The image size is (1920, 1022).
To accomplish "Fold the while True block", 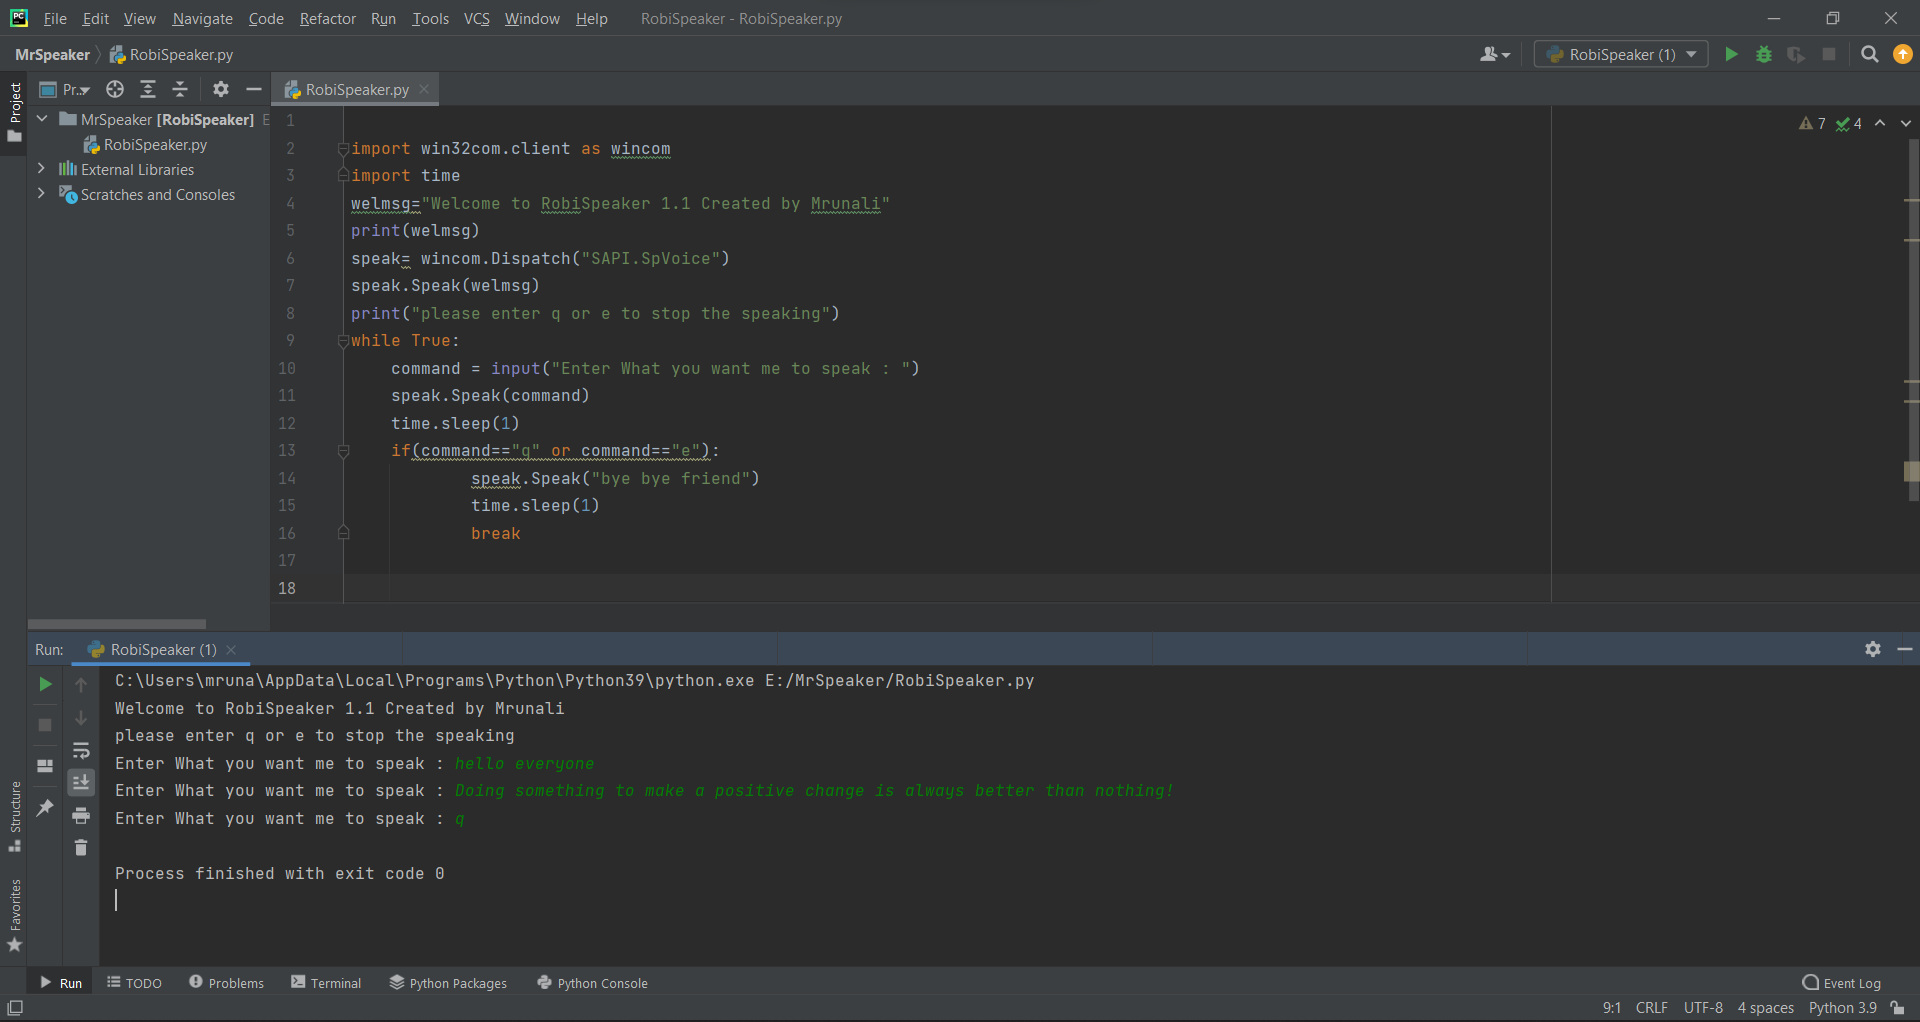I will 343,341.
